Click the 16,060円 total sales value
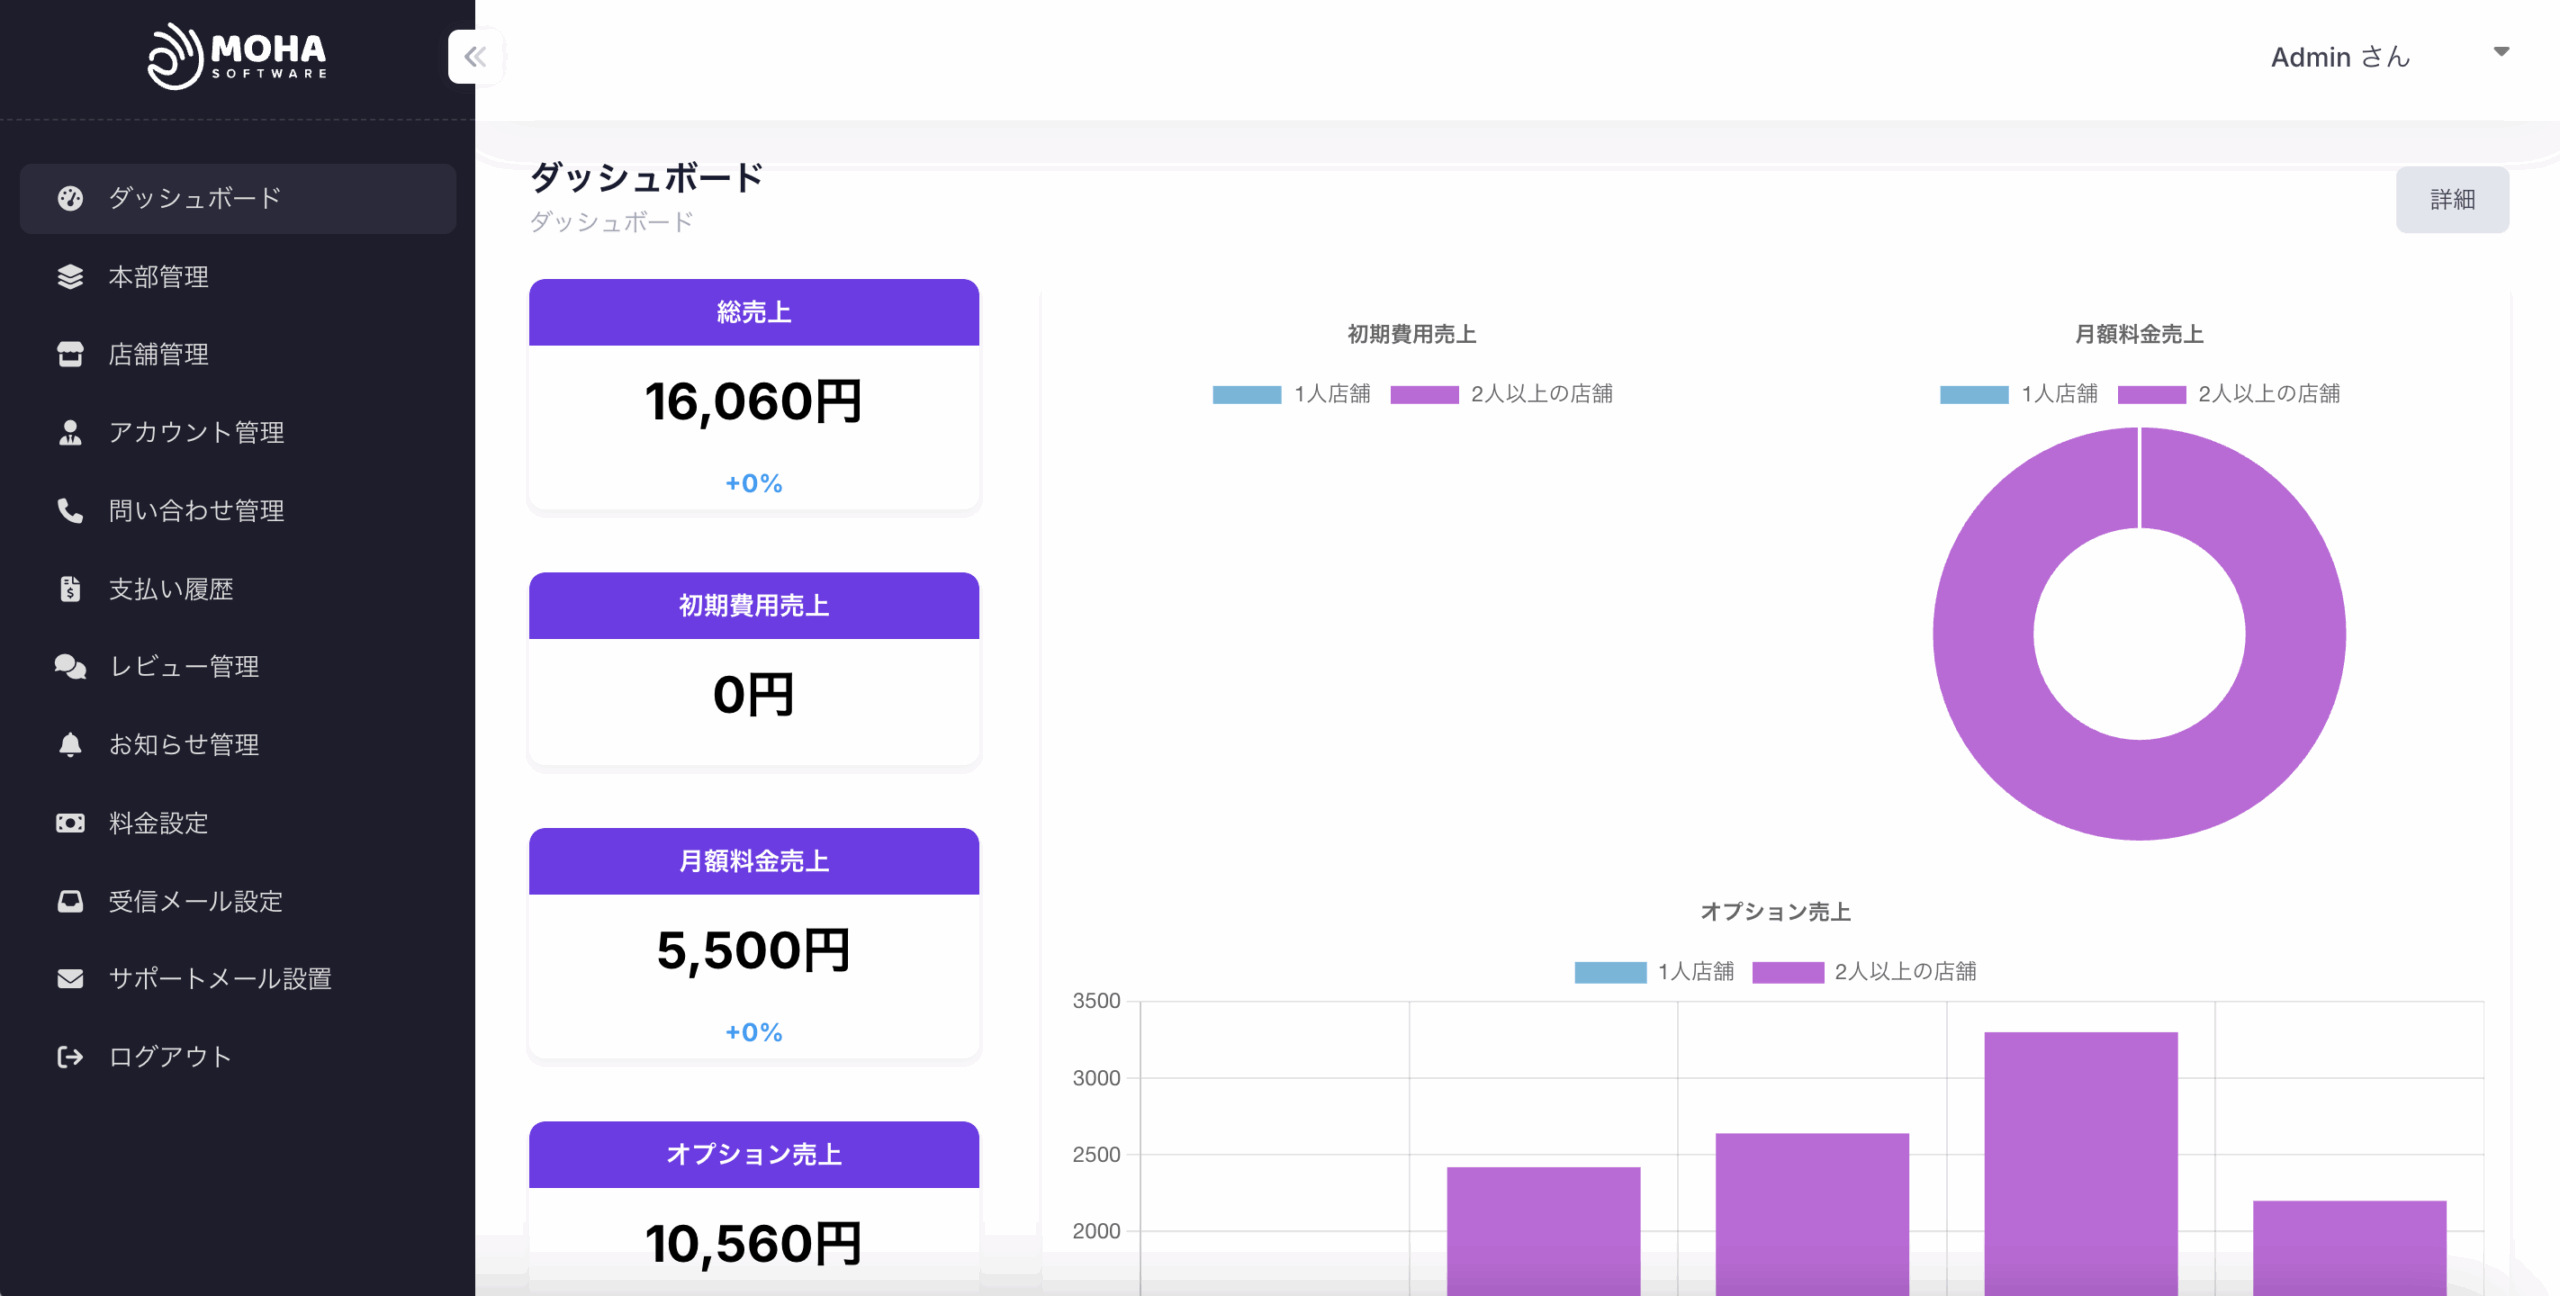The height and width of the screenshot is (1296, 2560). point(754,402)
